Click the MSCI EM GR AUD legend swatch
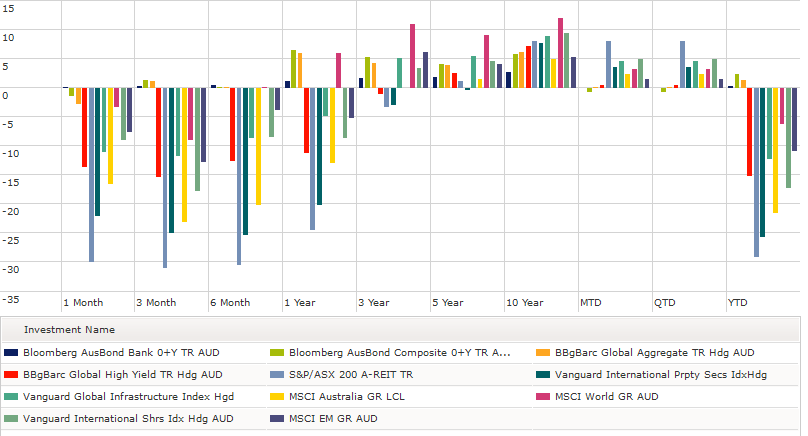This screenshot has height=436, width=808. [x=277, y=419]
